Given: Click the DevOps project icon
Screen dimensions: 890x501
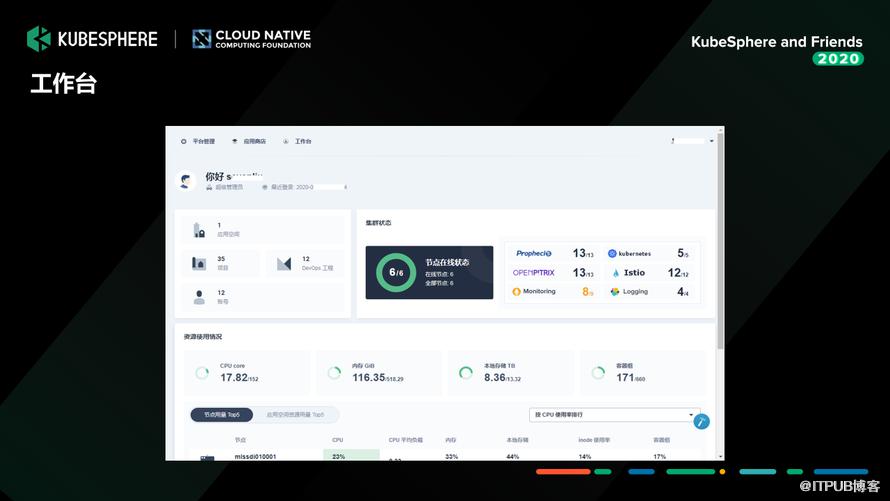Looking at the screenshot, I should point(284,264).
